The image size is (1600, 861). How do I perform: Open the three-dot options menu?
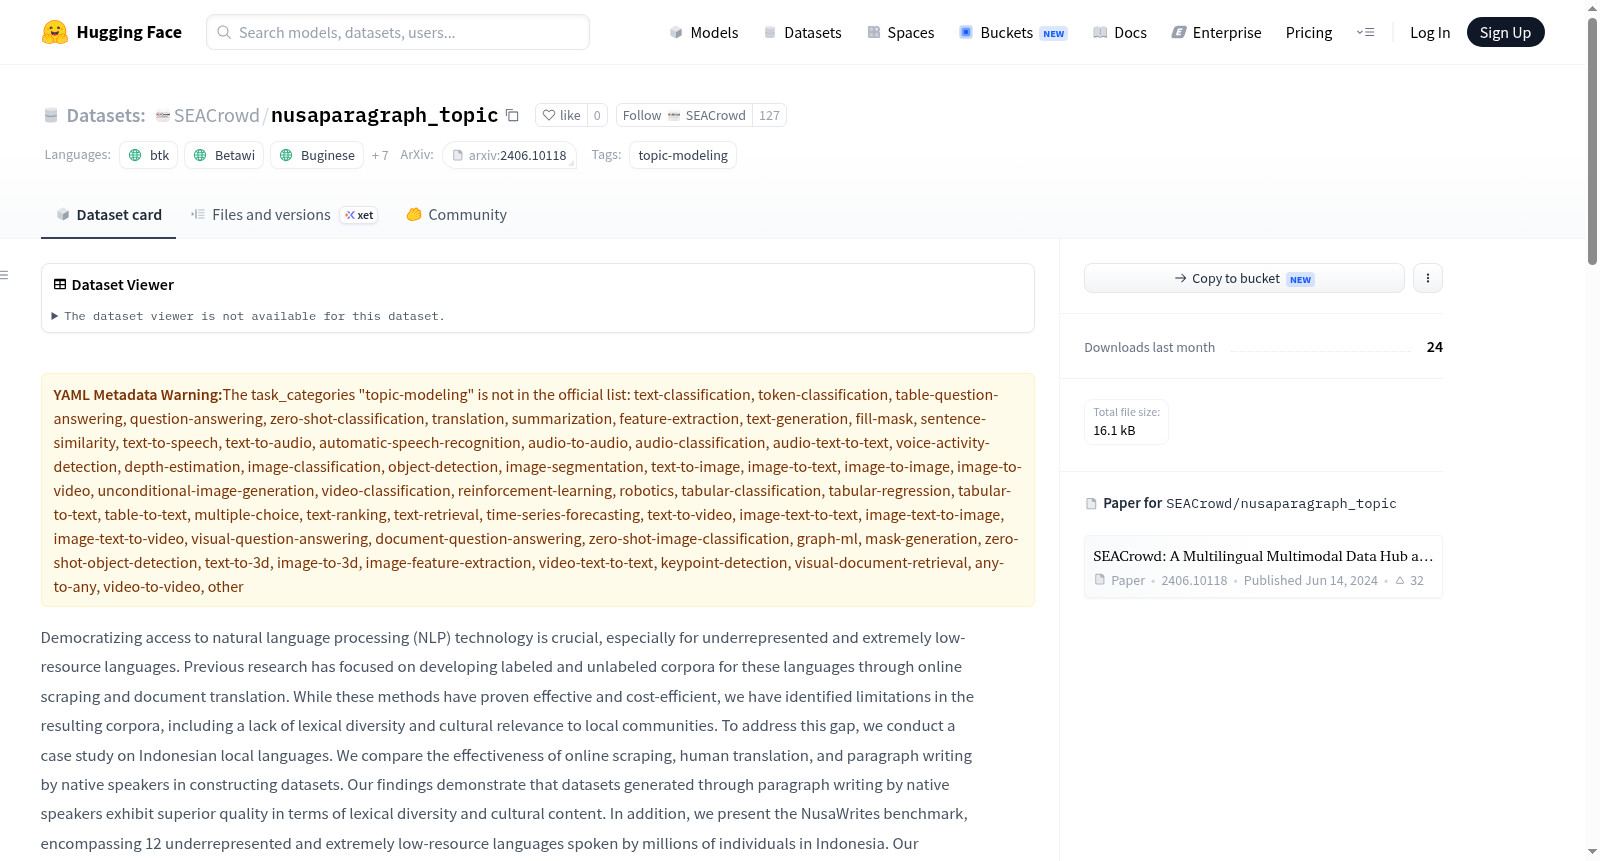pos(1428,278)
